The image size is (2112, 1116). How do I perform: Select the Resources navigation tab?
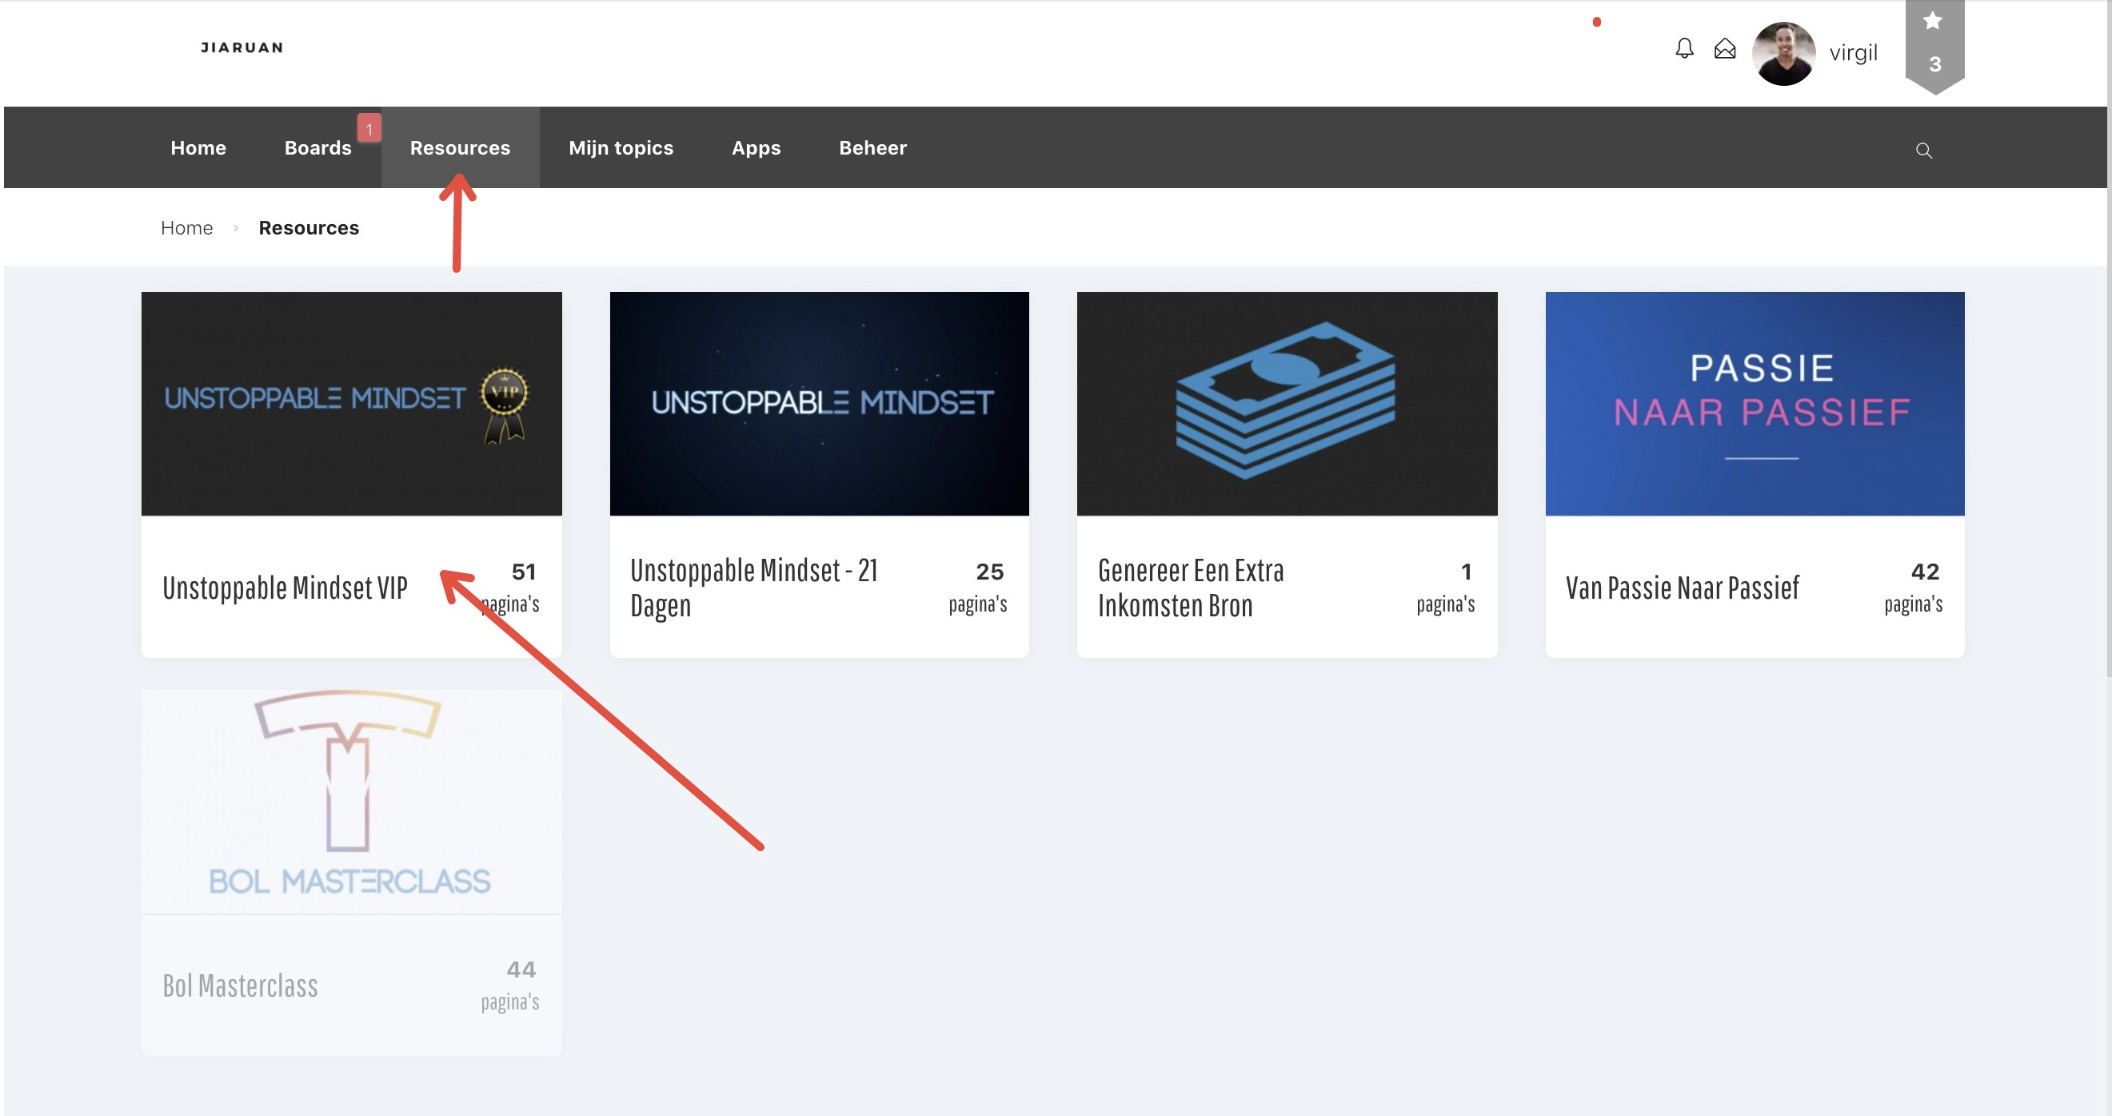(x=460, y=148)
